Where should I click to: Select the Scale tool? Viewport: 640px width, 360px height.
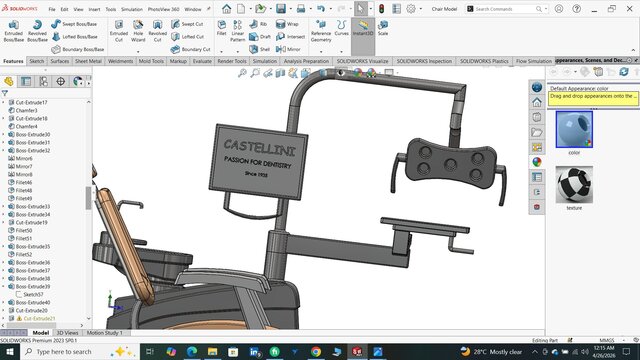point(383,28)
